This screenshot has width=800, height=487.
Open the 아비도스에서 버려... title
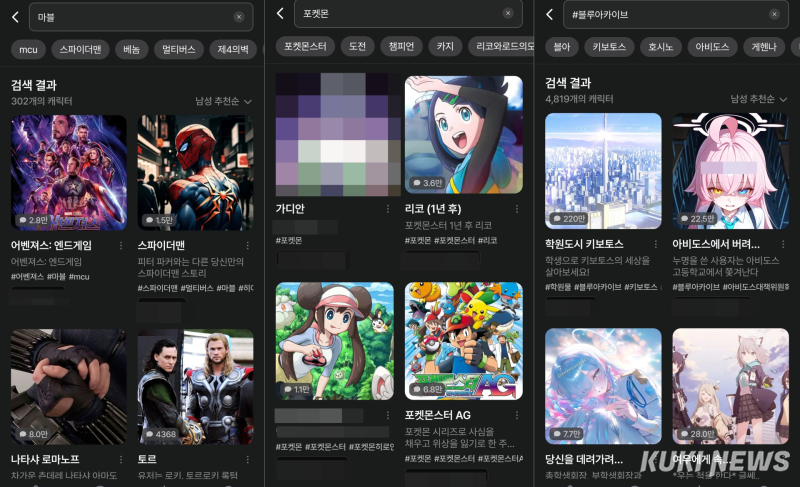(716, 244)
